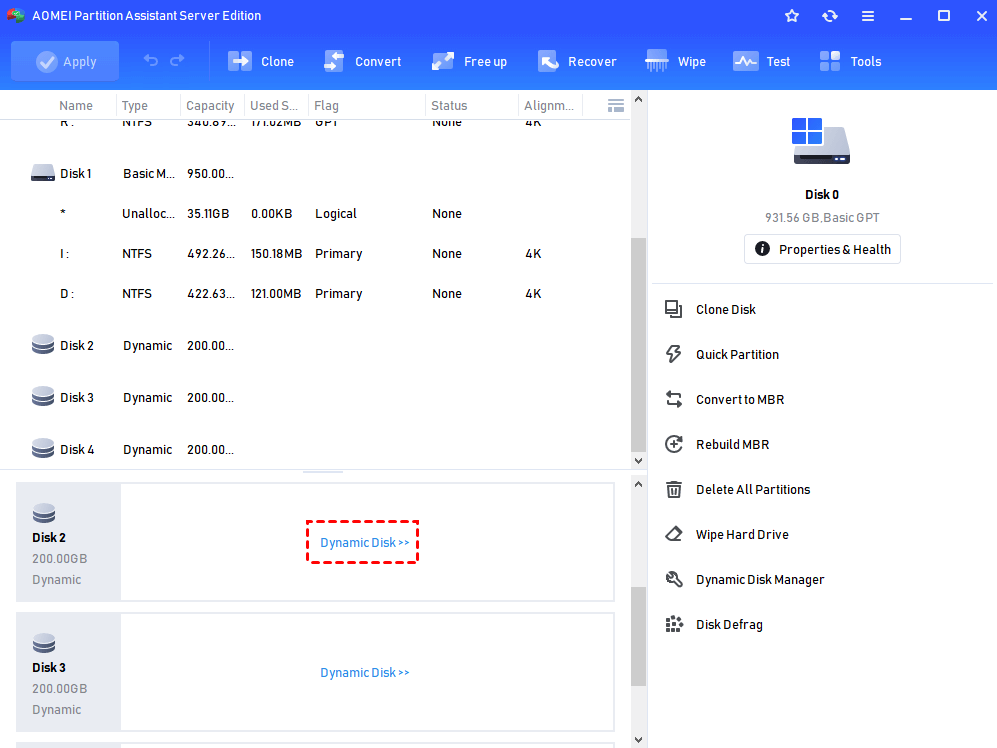Click the Dynamic Disk >> link for Disk 3
The height and width of the screenshot is (748, 997).
(x=364, y=672)
